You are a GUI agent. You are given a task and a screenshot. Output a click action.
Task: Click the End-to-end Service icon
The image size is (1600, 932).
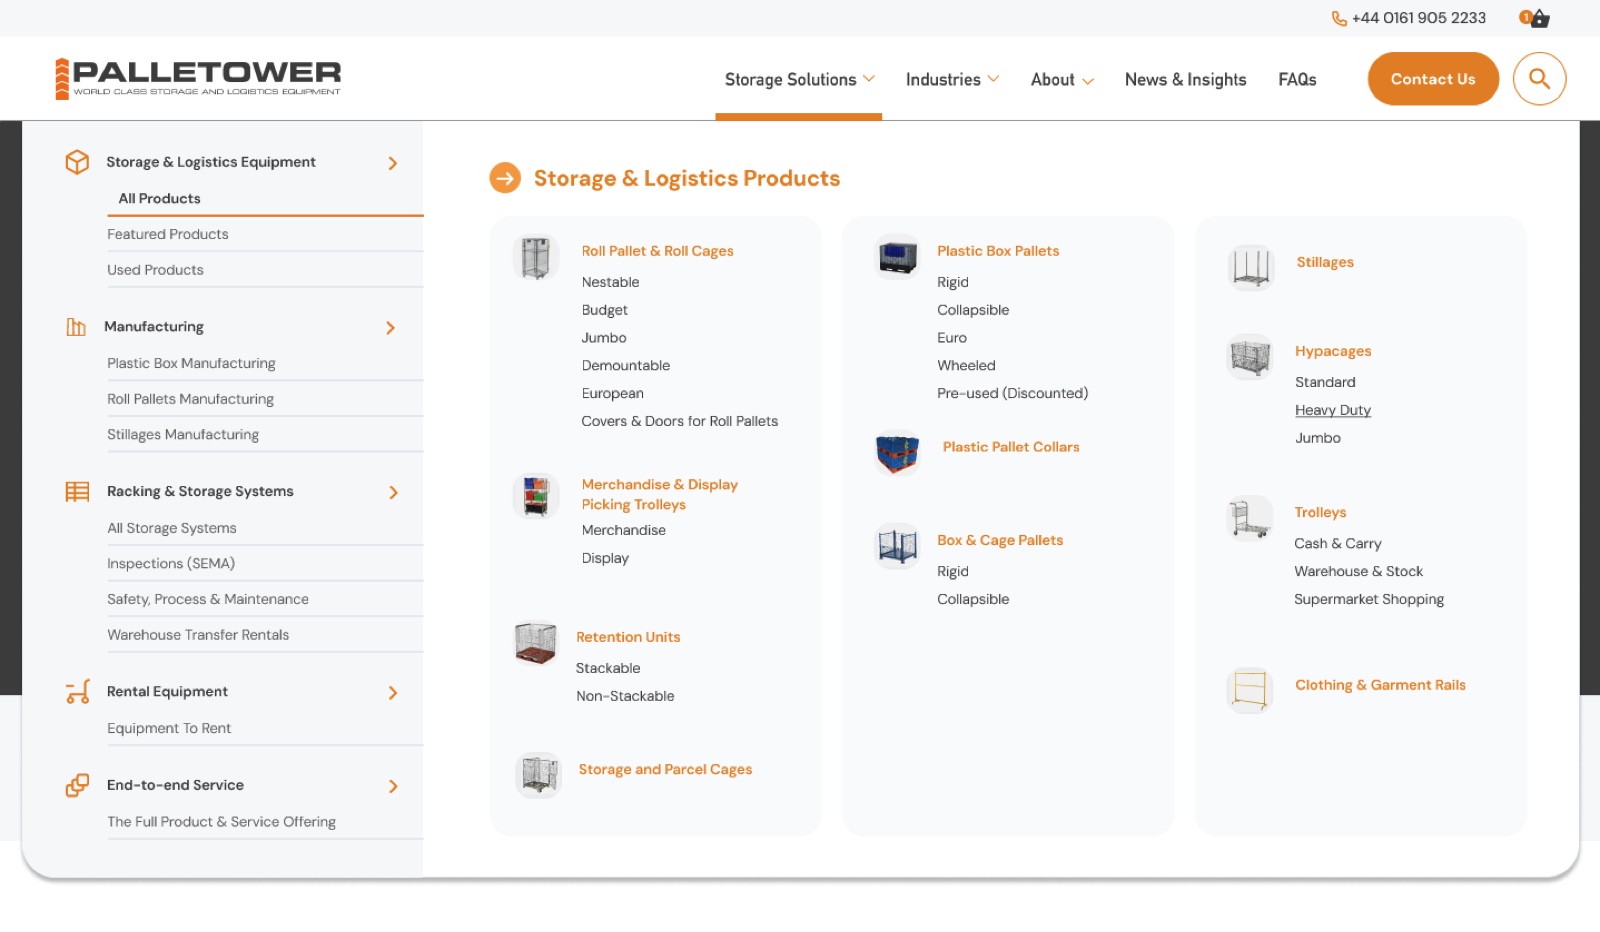tap(77, 786)
